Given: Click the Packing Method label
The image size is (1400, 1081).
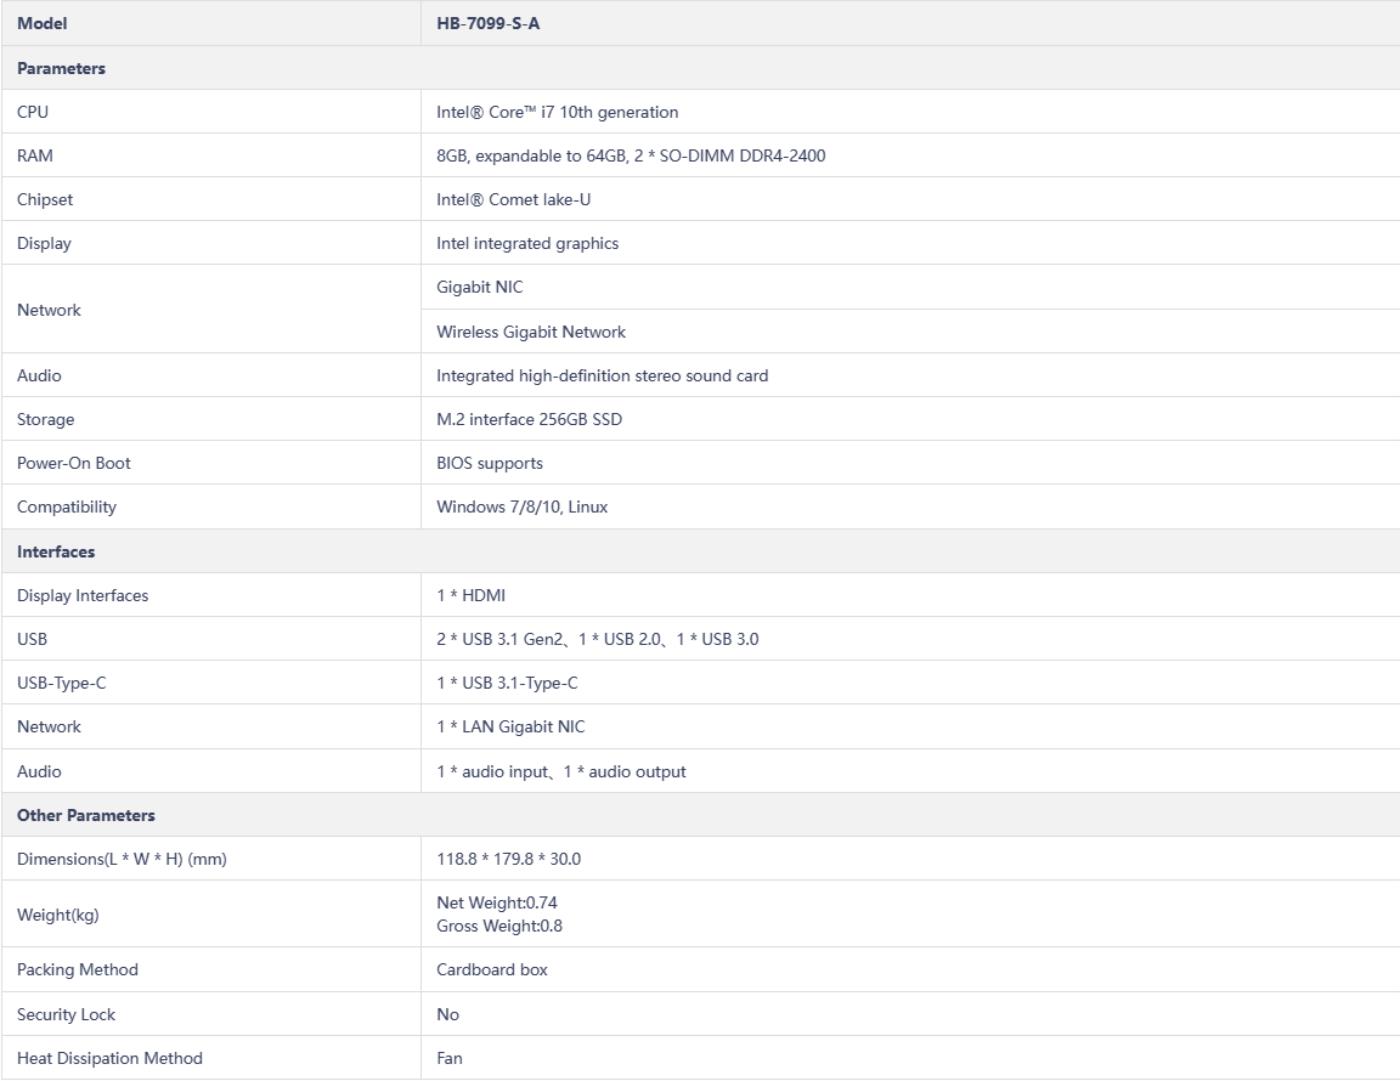Looking at the screenshot, I should (x=77, y=970).
